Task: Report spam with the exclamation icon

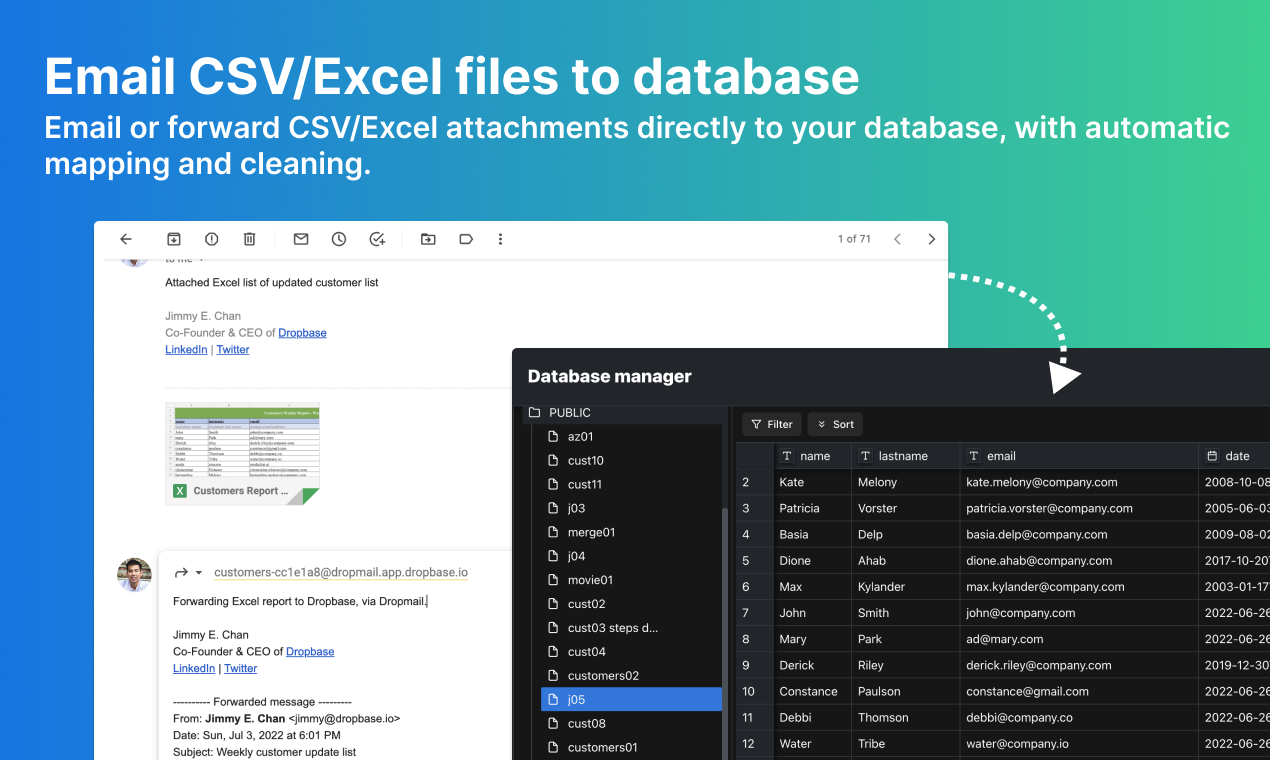Action: point(211,239)
